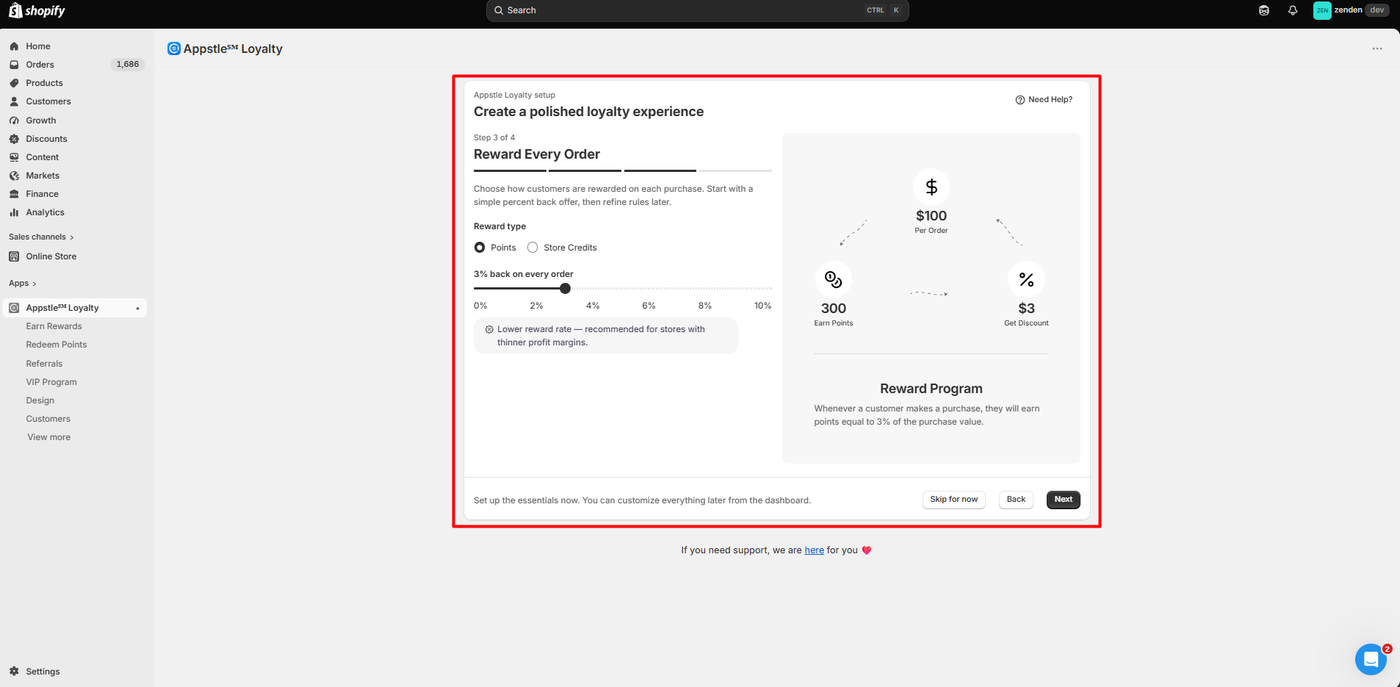Open the zenden store account menu
Viewport: 1400px width, 687px height.
click(x=1352, y=10)
